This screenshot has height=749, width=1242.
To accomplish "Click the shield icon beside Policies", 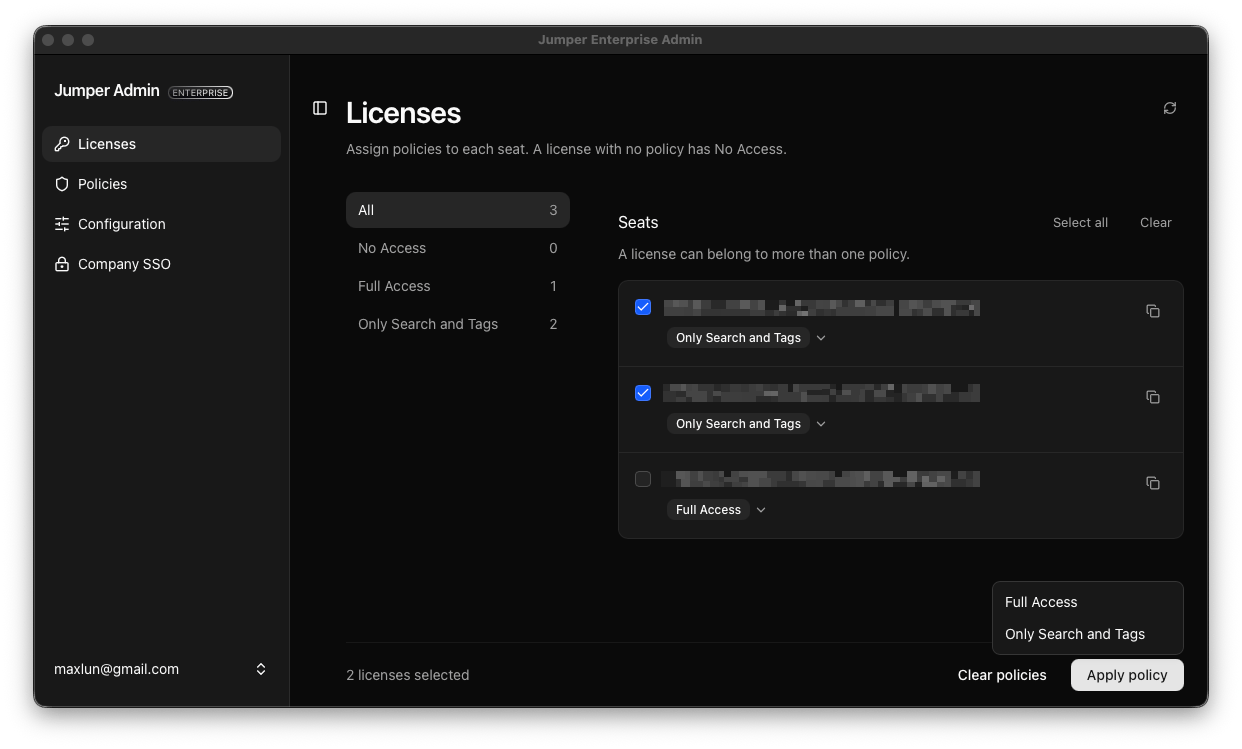I will click(x=62, y=184).
